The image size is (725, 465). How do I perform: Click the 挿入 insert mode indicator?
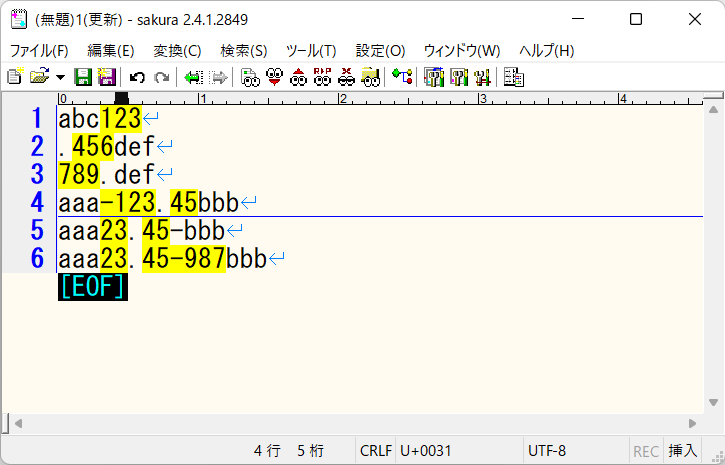pyautogui.click(x=682, y=450)
